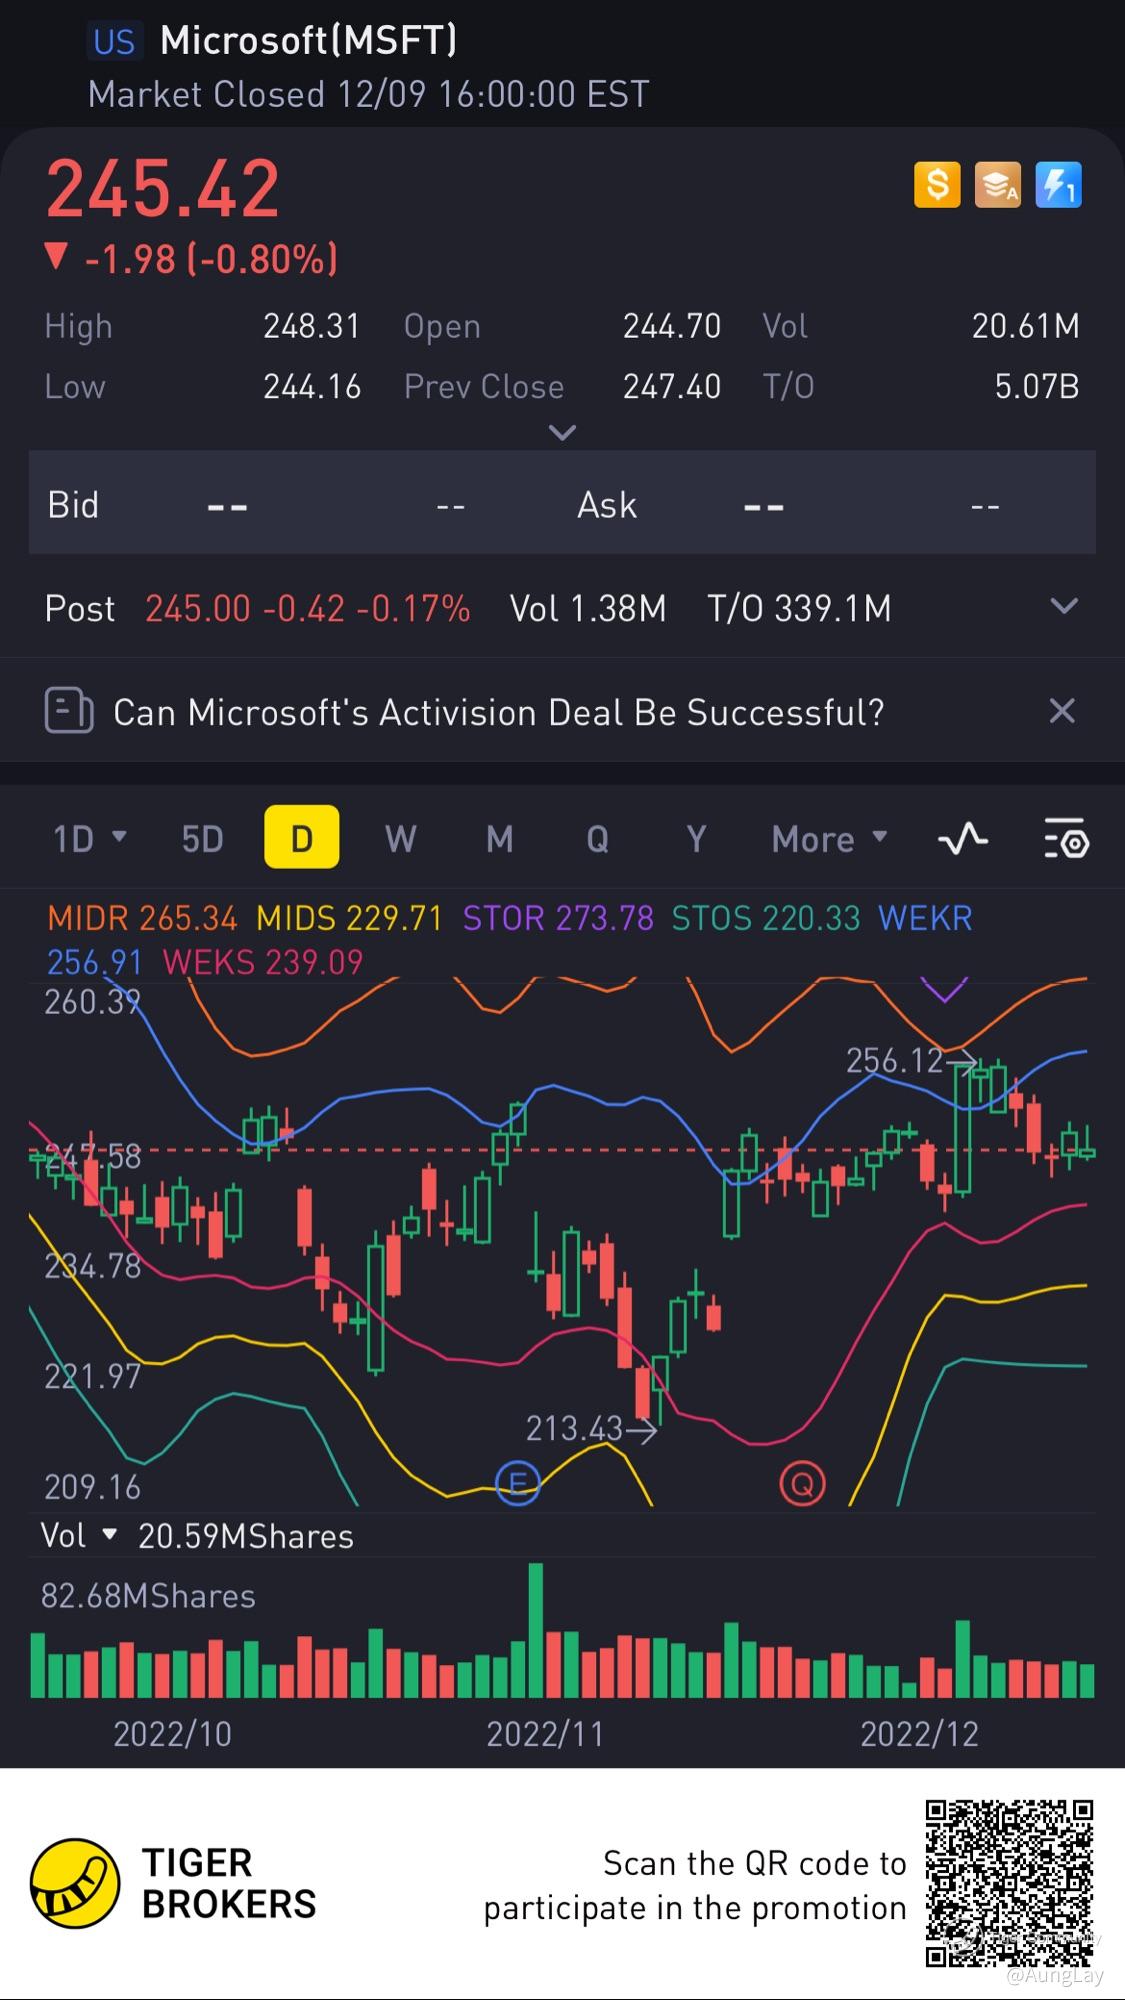Expand the Post market row chevron
This screenshot has width=1125, height=2000.
[1064, 606]
